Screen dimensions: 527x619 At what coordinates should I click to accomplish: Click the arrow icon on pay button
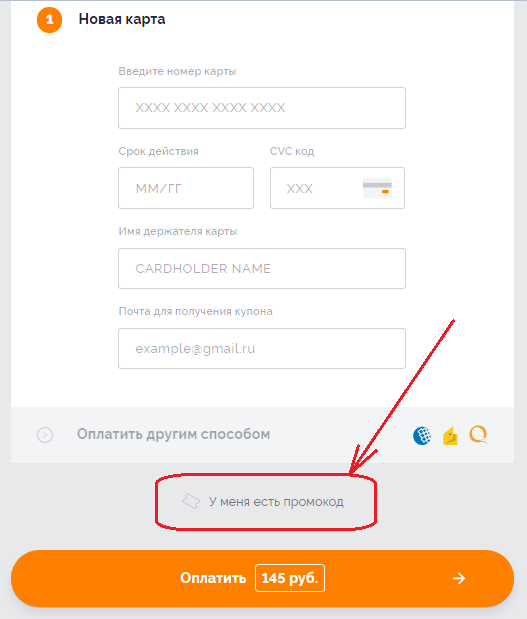pos(459,578)
